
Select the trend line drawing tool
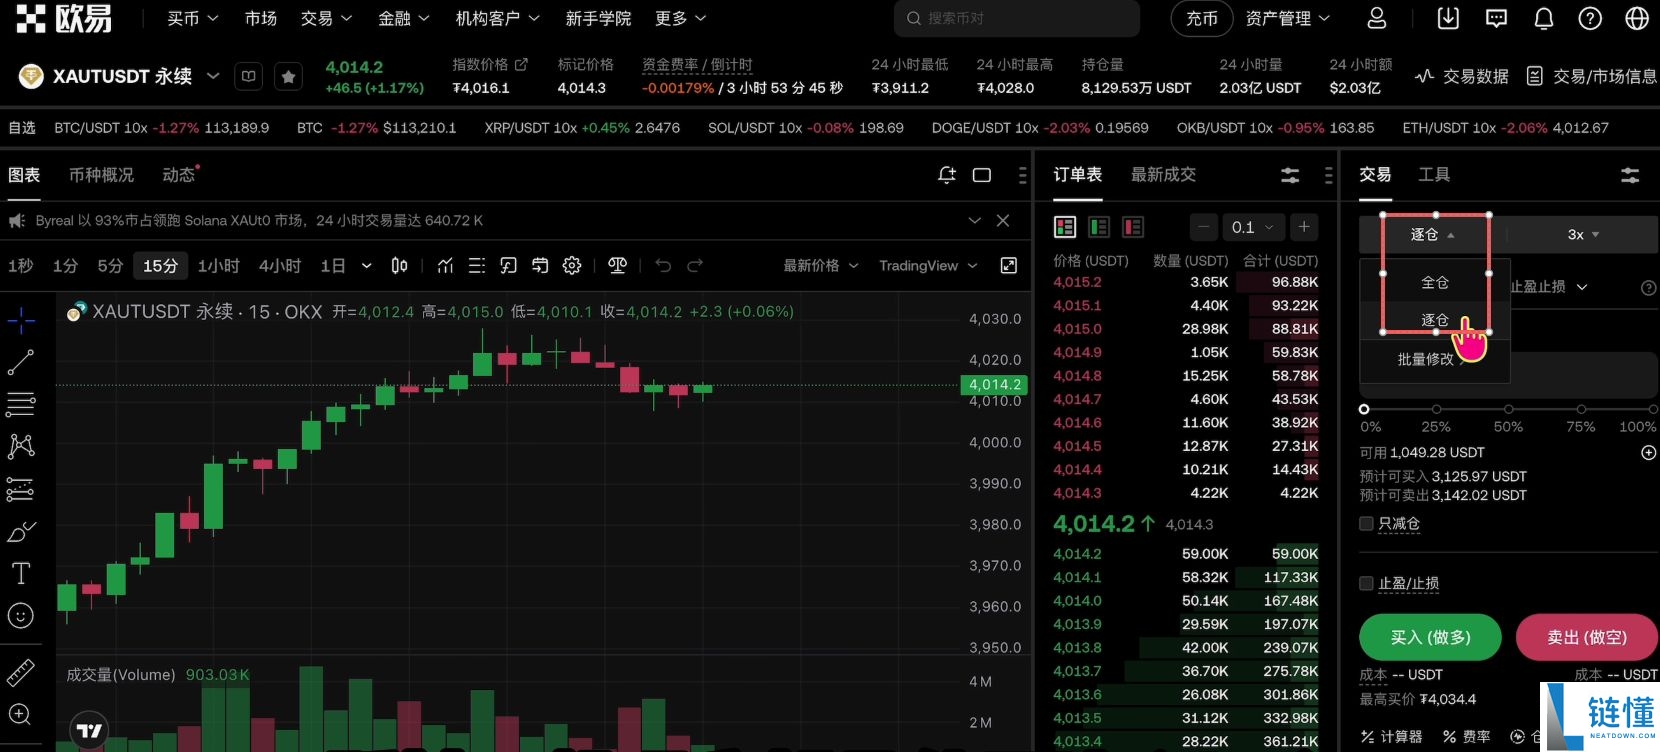[21, 362]
